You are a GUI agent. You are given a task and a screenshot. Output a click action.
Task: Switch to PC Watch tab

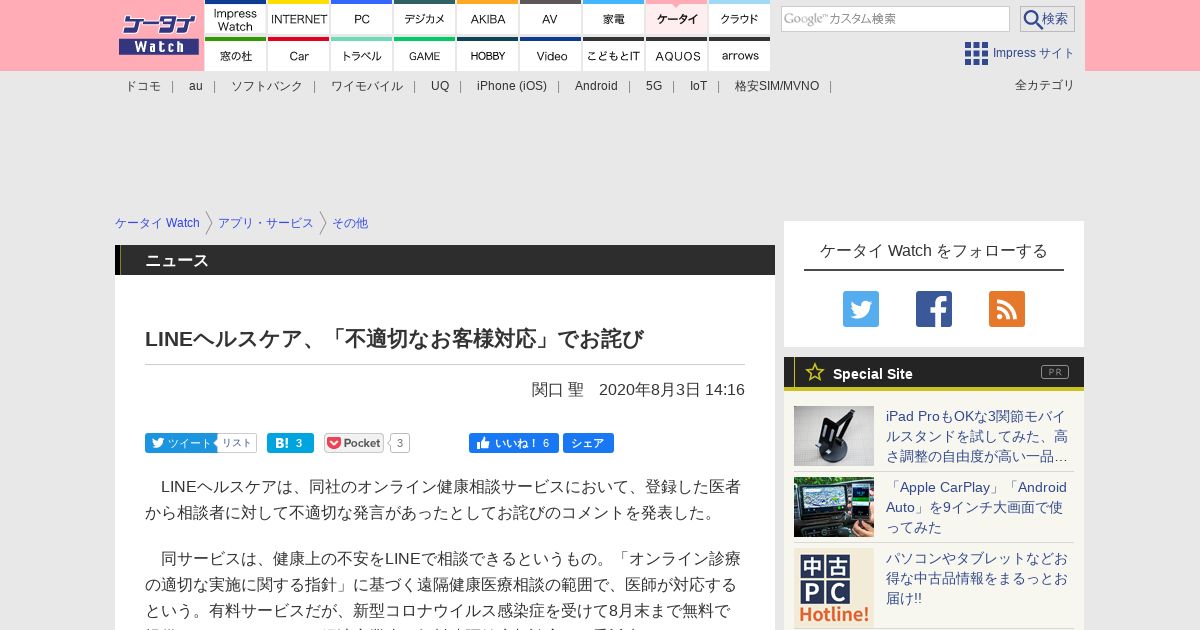pyautogui.click(x=362, y=18)
